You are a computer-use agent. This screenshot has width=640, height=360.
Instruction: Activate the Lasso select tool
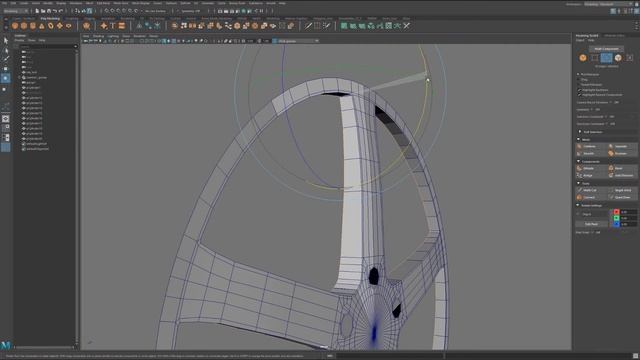6,50
